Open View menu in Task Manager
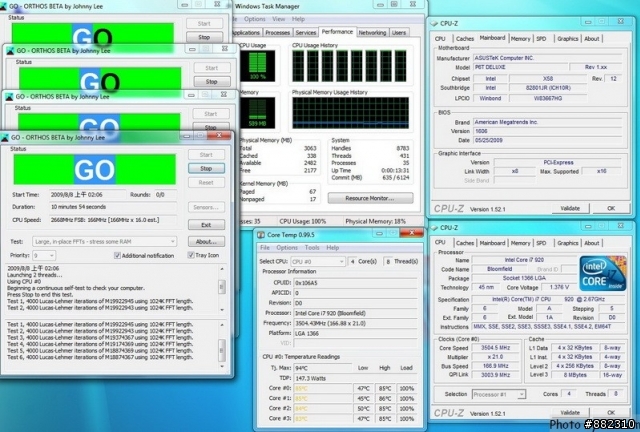Viewport: 640px width, 432px height. point(279,19)
